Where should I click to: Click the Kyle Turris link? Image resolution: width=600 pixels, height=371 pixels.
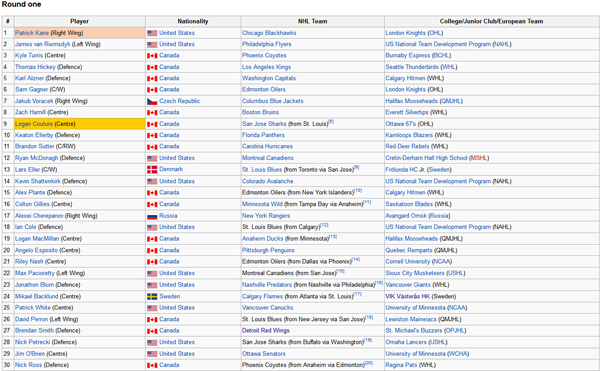(29, 55)
